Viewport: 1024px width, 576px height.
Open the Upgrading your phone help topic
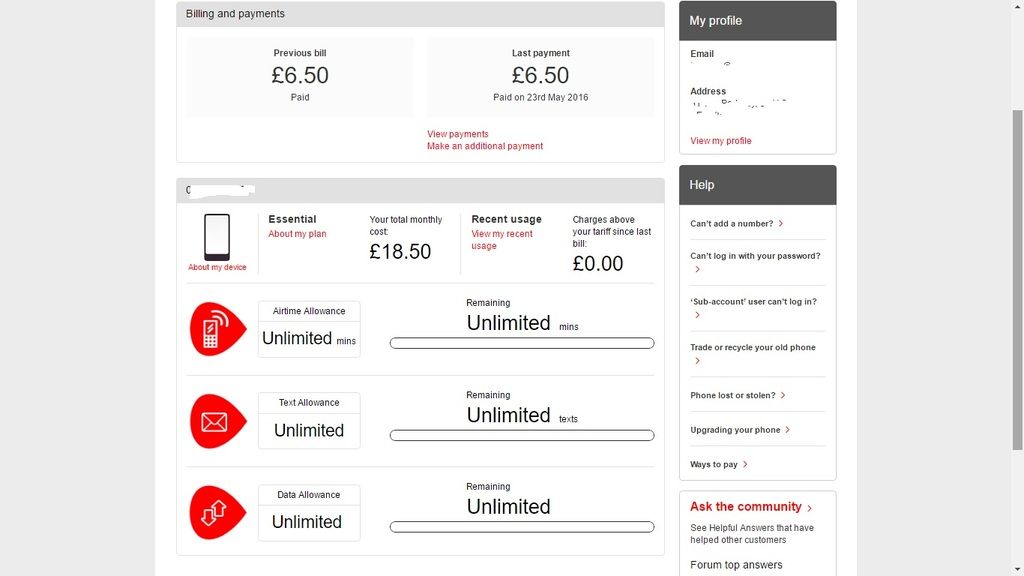point(740,430)
